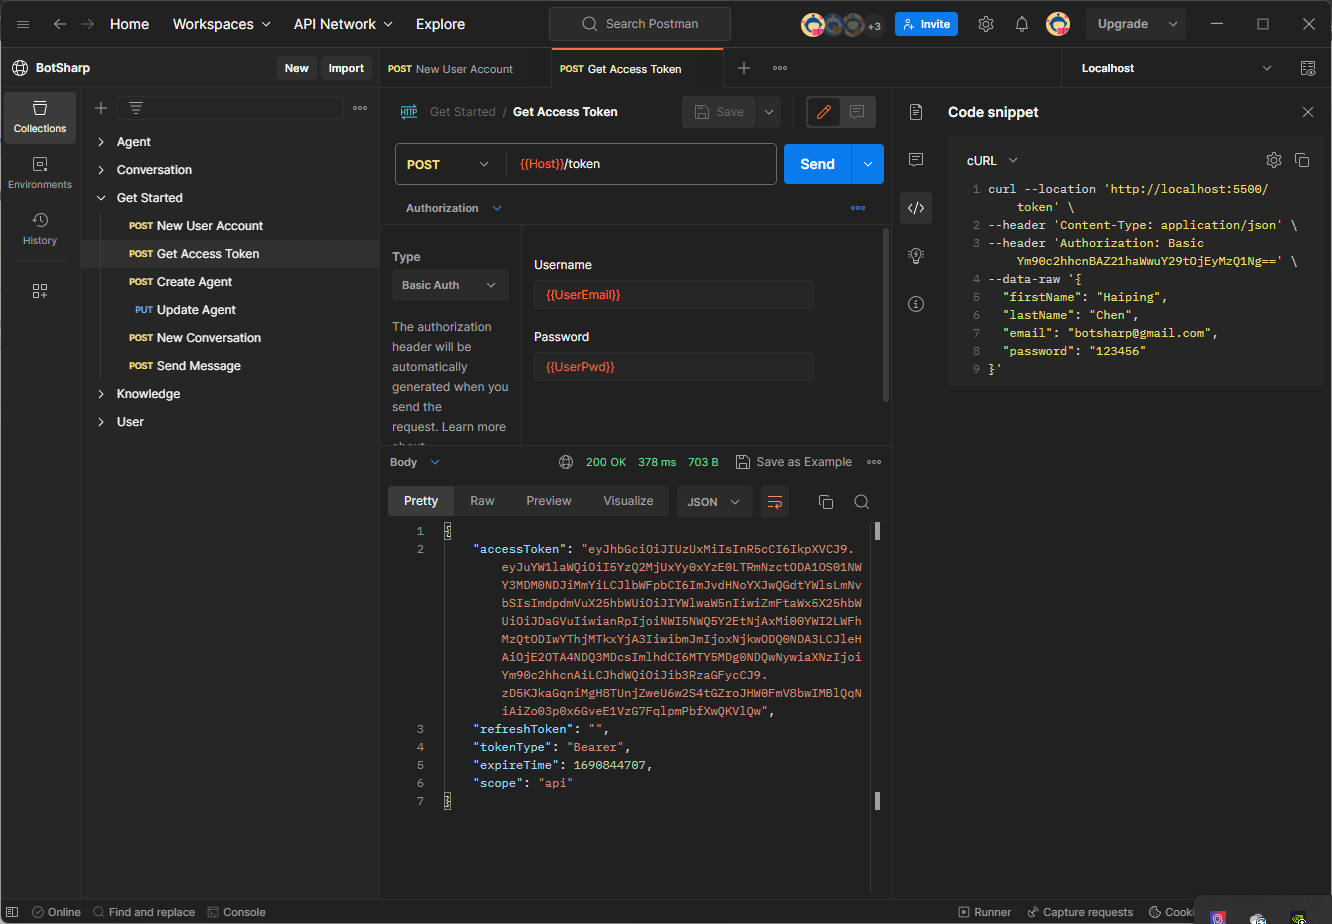Change the POST method dropdown
Image resolution: width=1332 pixels, height=924 pixels.
tap(448, 164)
